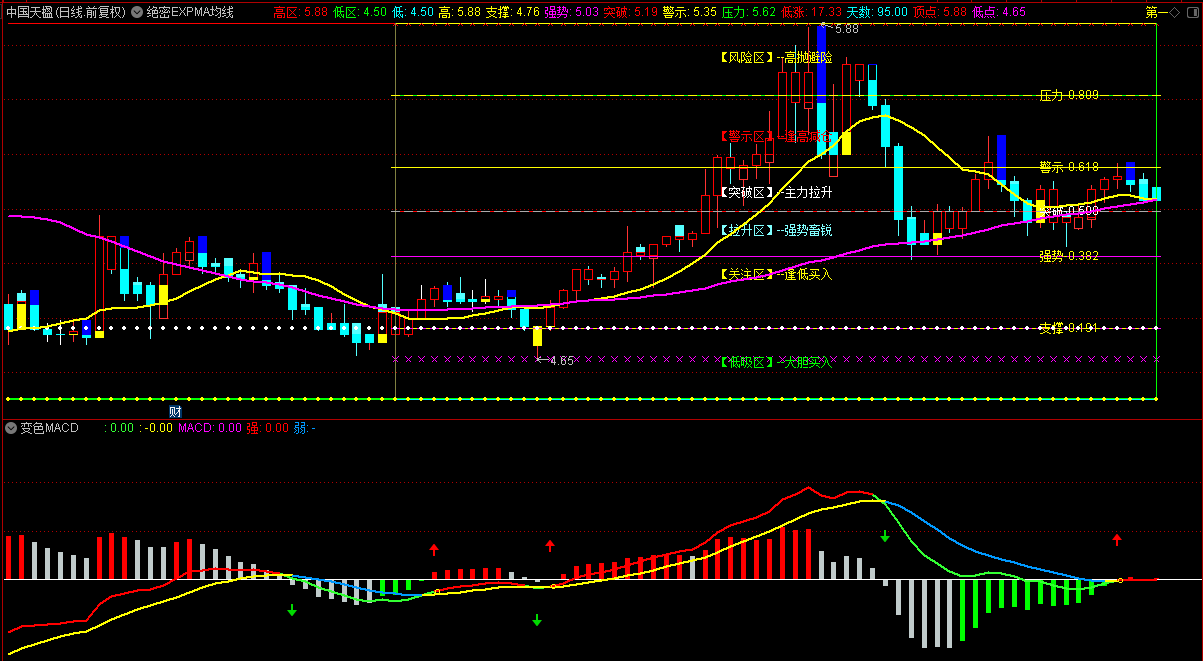The width and height of the screenshot is (1203, 661).
Task: Click the leftmost green down arrow in MACD
Action: point(292,610)
